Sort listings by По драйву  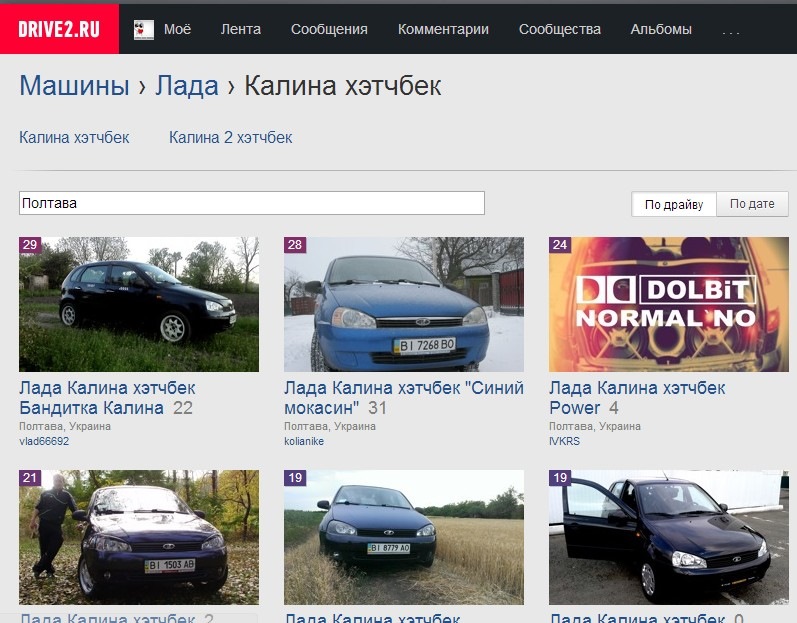click(673, 204)
